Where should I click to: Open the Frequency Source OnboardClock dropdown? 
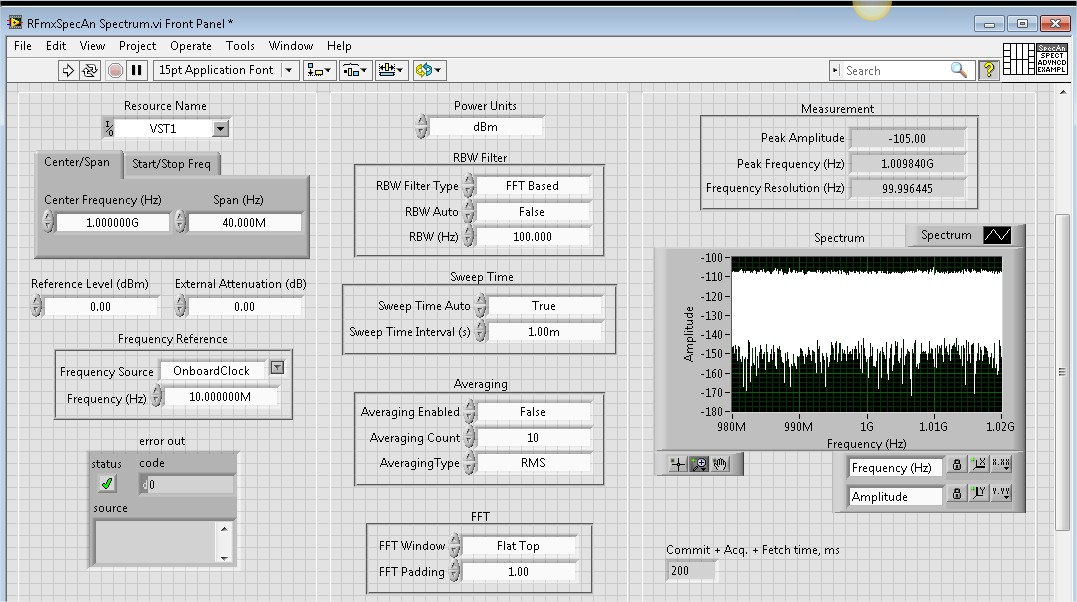[x=276, y=369]
